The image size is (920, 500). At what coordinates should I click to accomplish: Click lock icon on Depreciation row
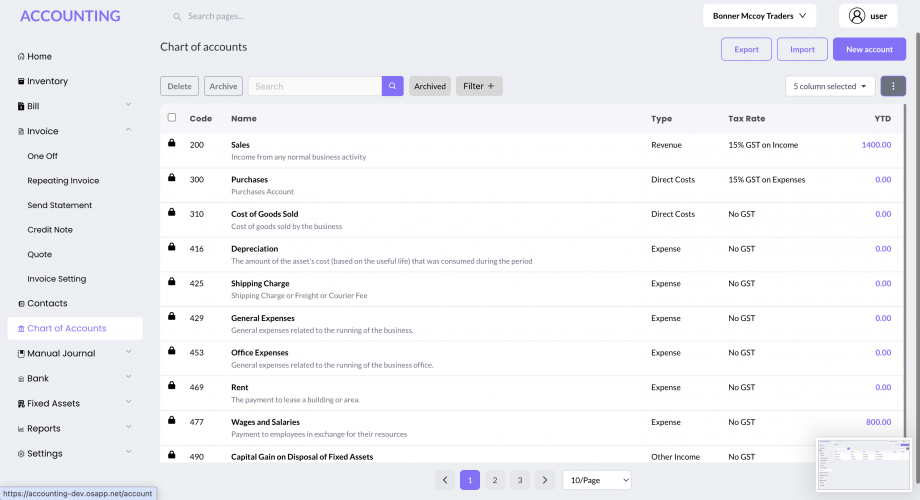(x=171, y=246)
